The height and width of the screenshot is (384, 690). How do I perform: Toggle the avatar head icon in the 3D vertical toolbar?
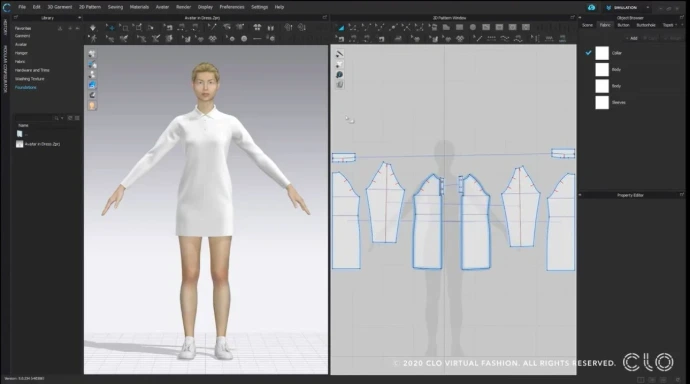tap(92, 106)
